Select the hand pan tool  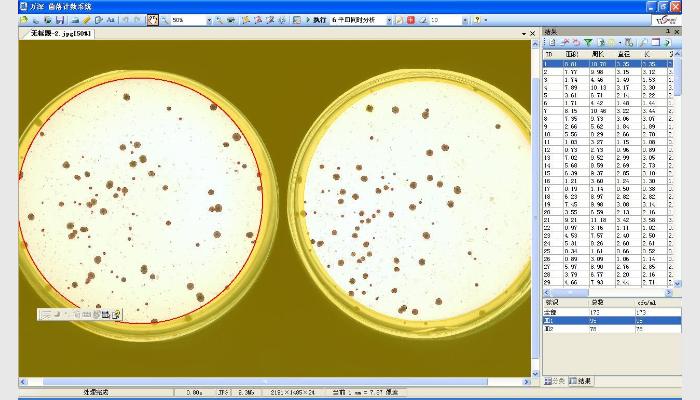[x=152, y=20]
